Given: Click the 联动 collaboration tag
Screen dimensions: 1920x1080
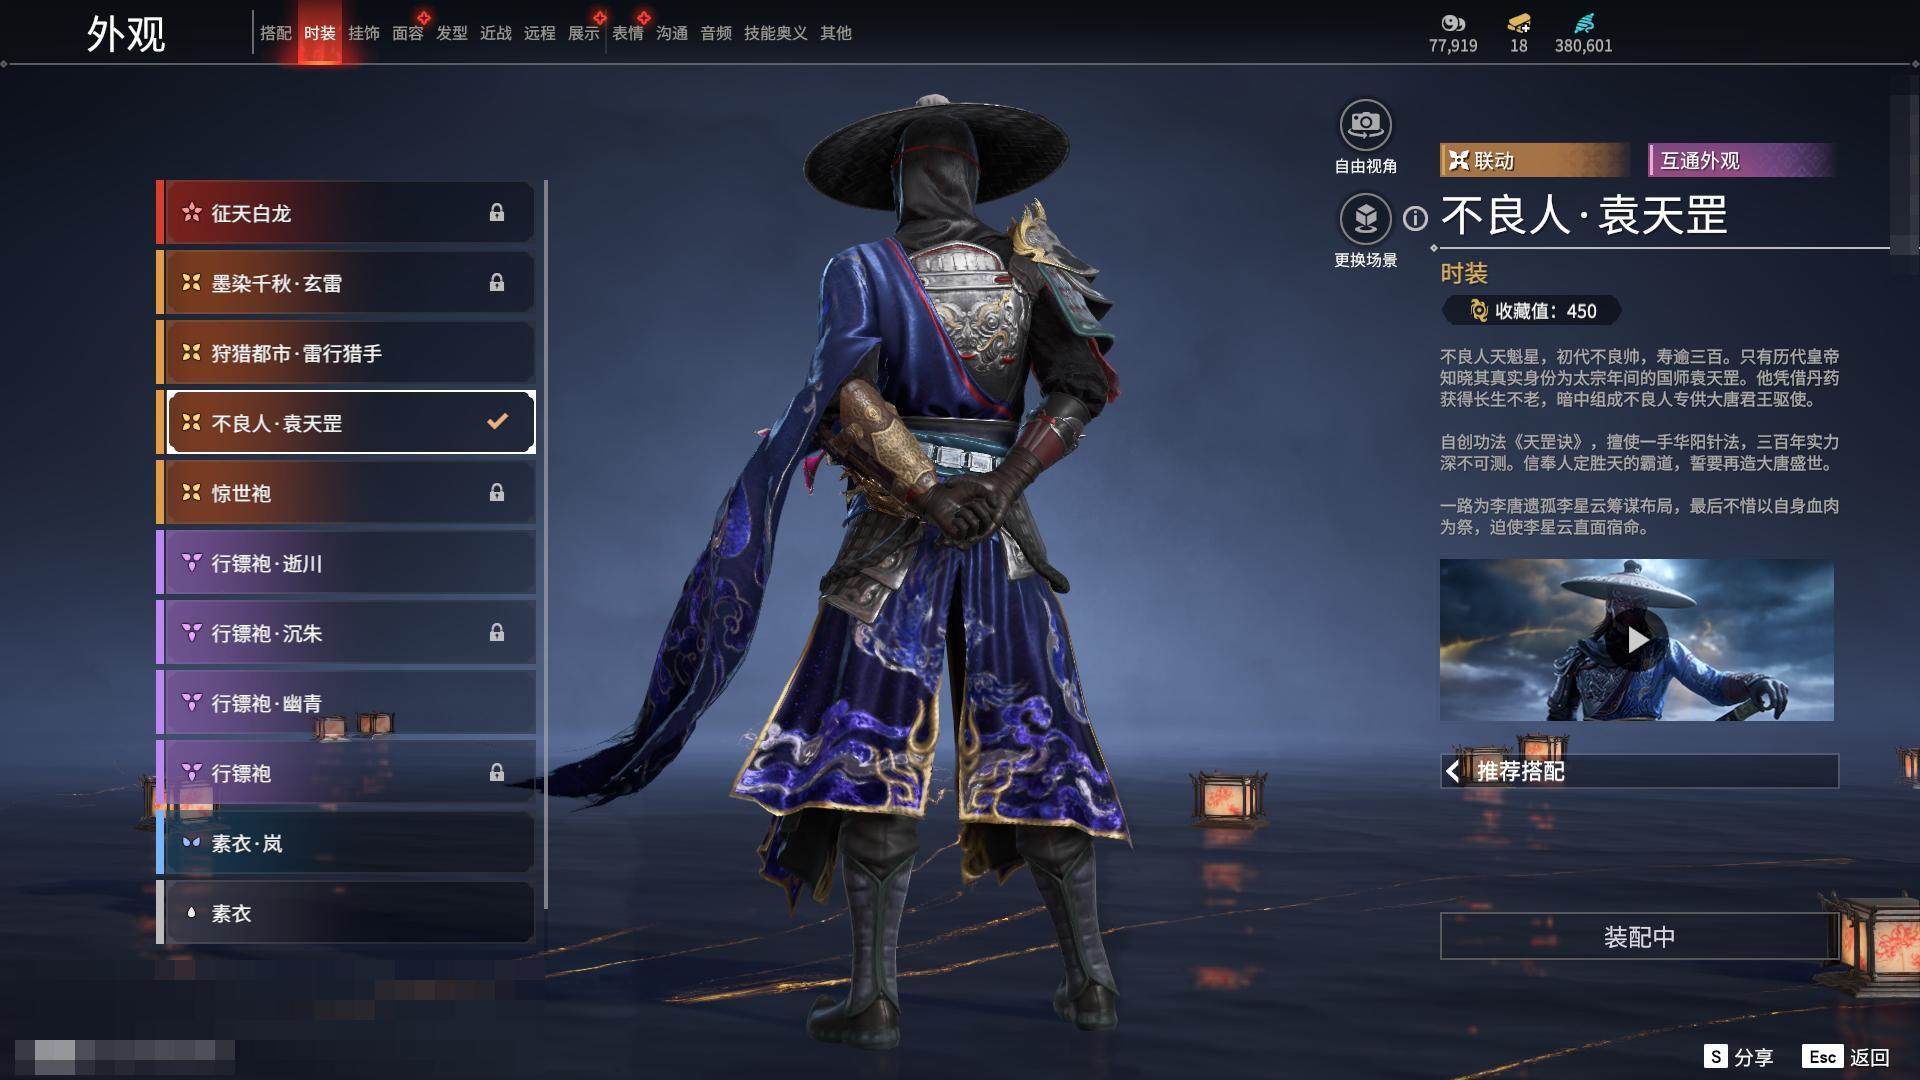Looking at the screenshot, I should pos(1534,160).
